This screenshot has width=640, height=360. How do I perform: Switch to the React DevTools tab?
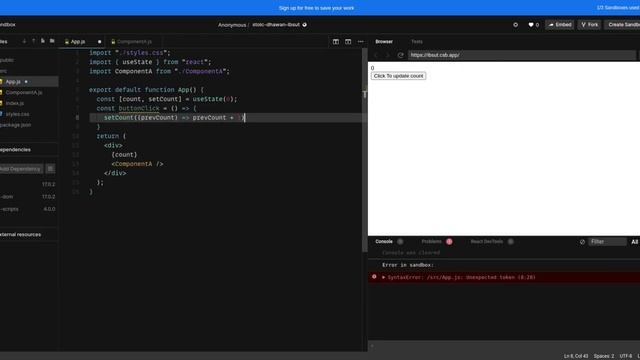point(487,242)
